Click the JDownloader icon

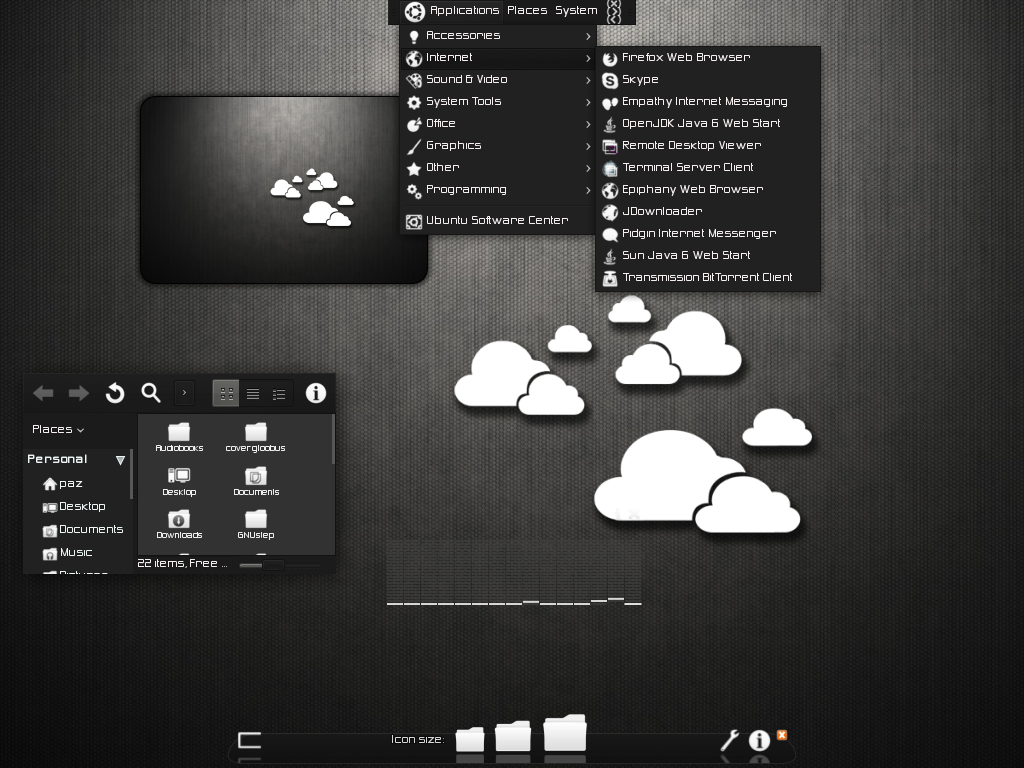[610, 212]
